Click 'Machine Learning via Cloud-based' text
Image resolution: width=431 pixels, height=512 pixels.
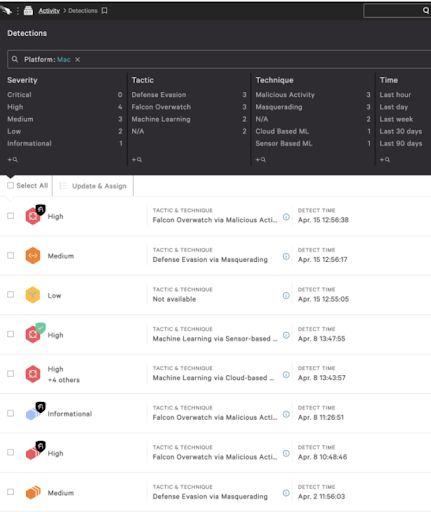[x=213, y=378]
